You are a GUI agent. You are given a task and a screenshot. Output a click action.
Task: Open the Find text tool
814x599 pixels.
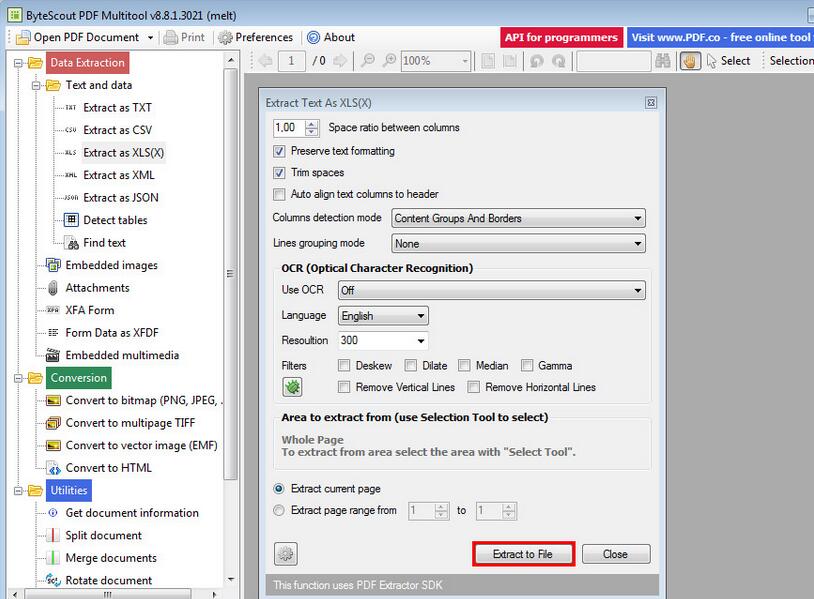tap(104, 242)
